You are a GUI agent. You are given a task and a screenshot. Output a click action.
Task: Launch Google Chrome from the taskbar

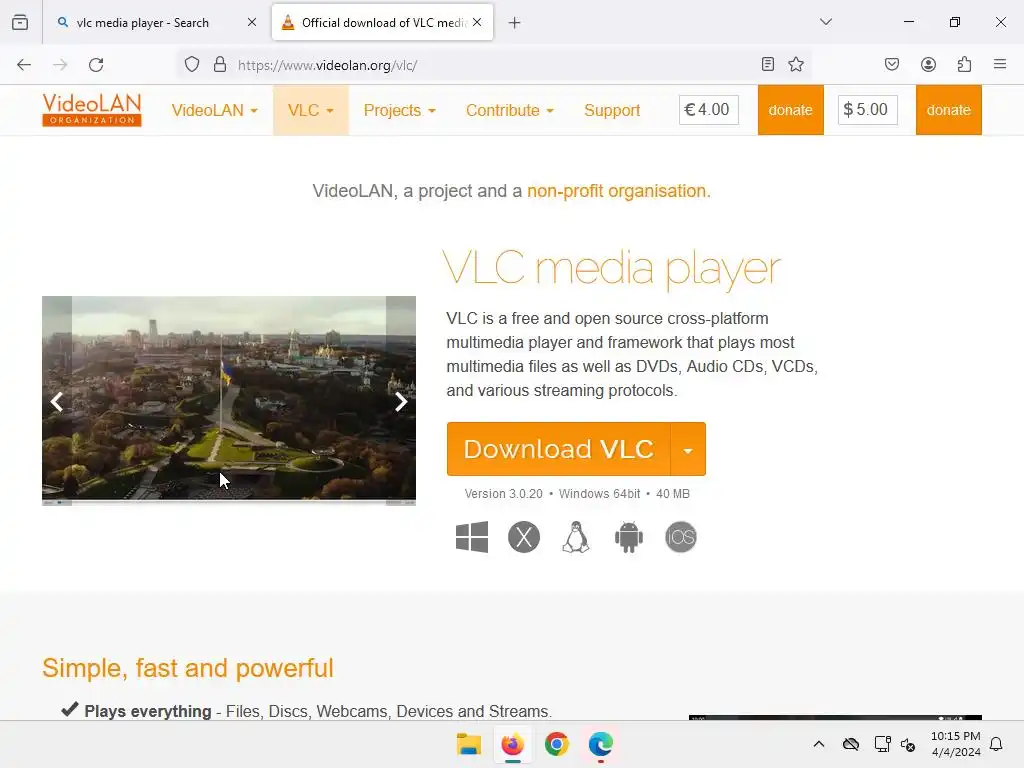click(x=556, y=744)
